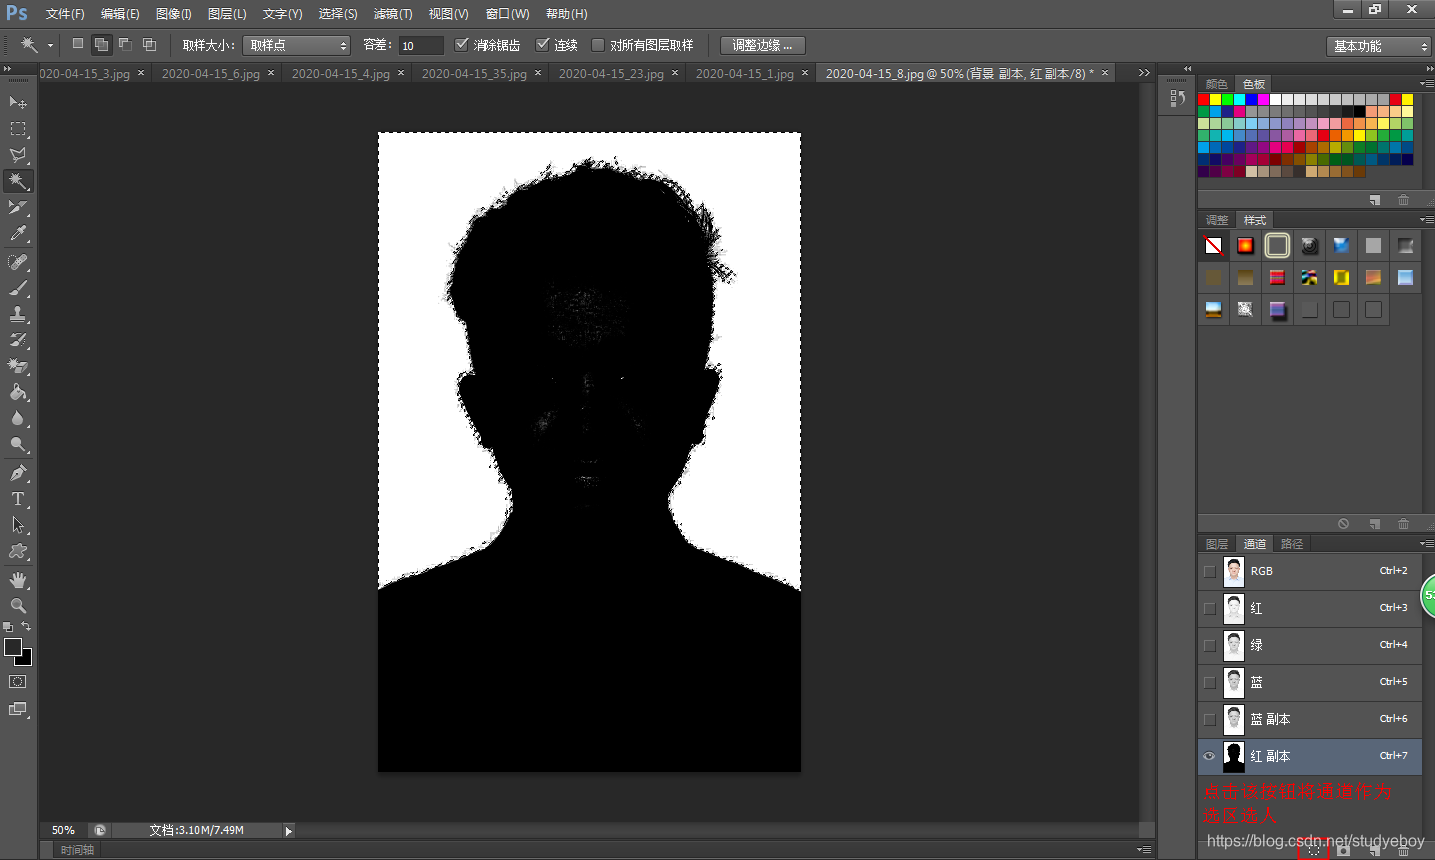Set tolerance 容差 input field
This screenshot has height=860, width=1435.
tap(420, 46)
